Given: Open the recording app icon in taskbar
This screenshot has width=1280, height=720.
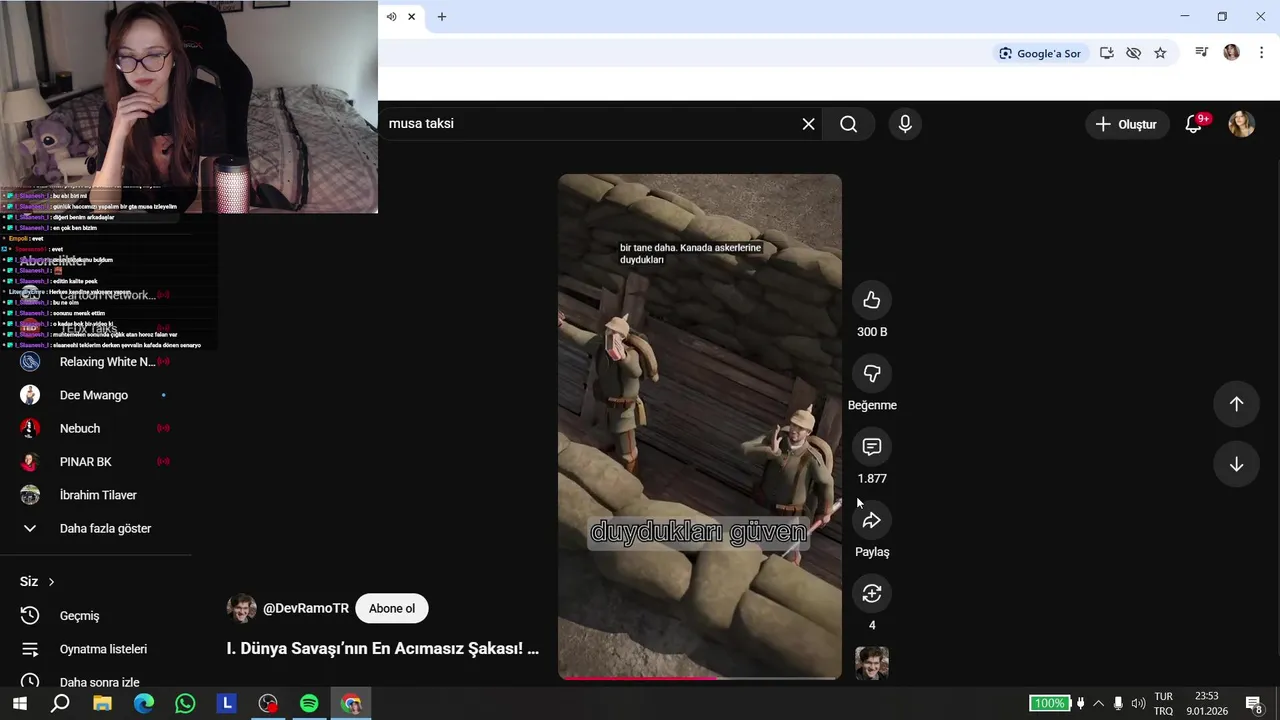Looking at the screenshot, I should click(268, 703).
